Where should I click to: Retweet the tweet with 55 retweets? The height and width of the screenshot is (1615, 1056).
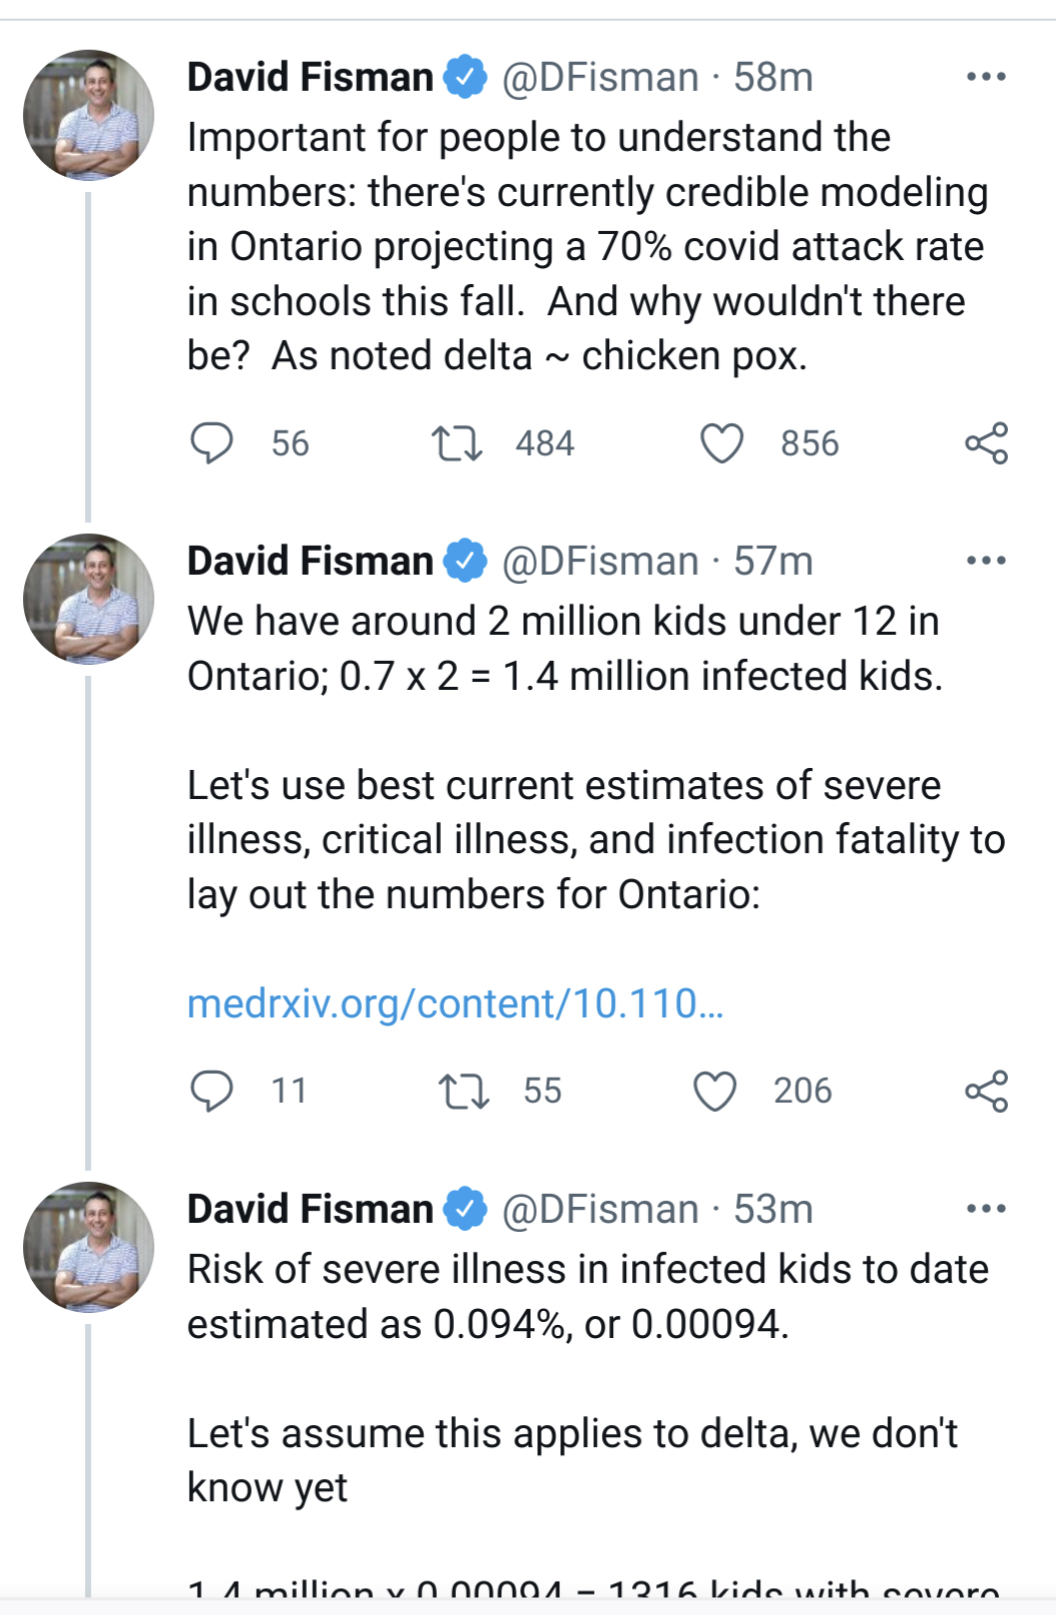[x=464, y=1090]
